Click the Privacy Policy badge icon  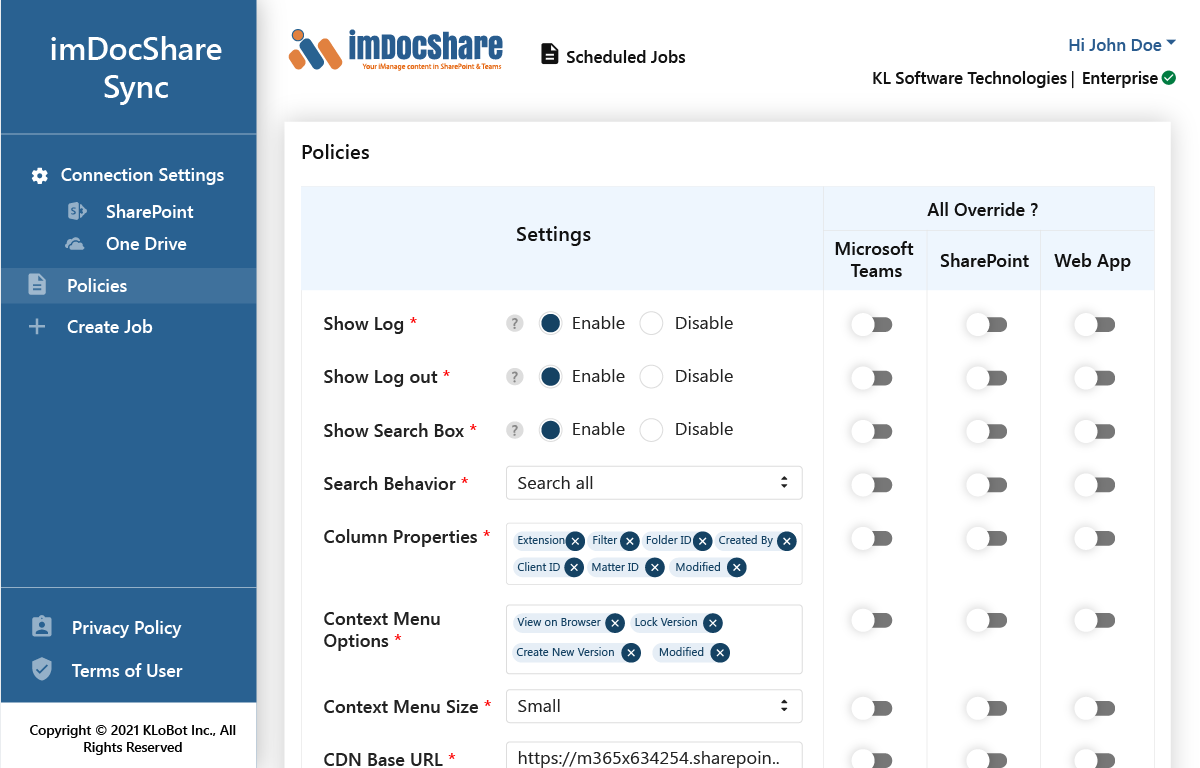click(42, 627)
